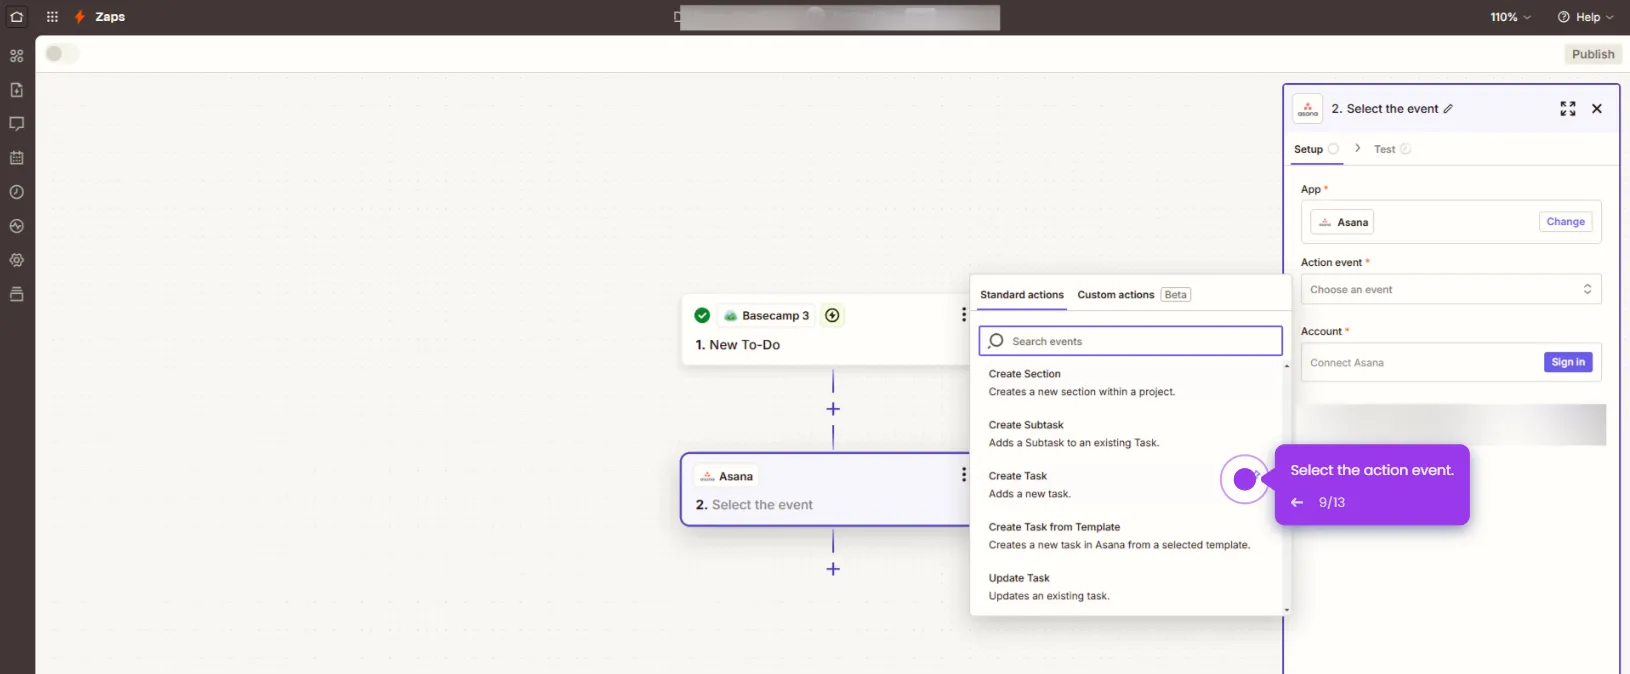Open the versions stack sidebar icon
The image size is (1630, 674).
click(17, 294)
